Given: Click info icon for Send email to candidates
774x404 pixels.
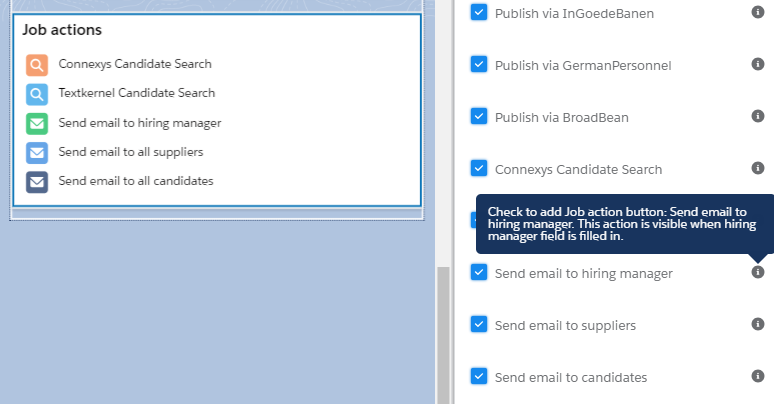Looking at the screenshot, I should [758, 376].
